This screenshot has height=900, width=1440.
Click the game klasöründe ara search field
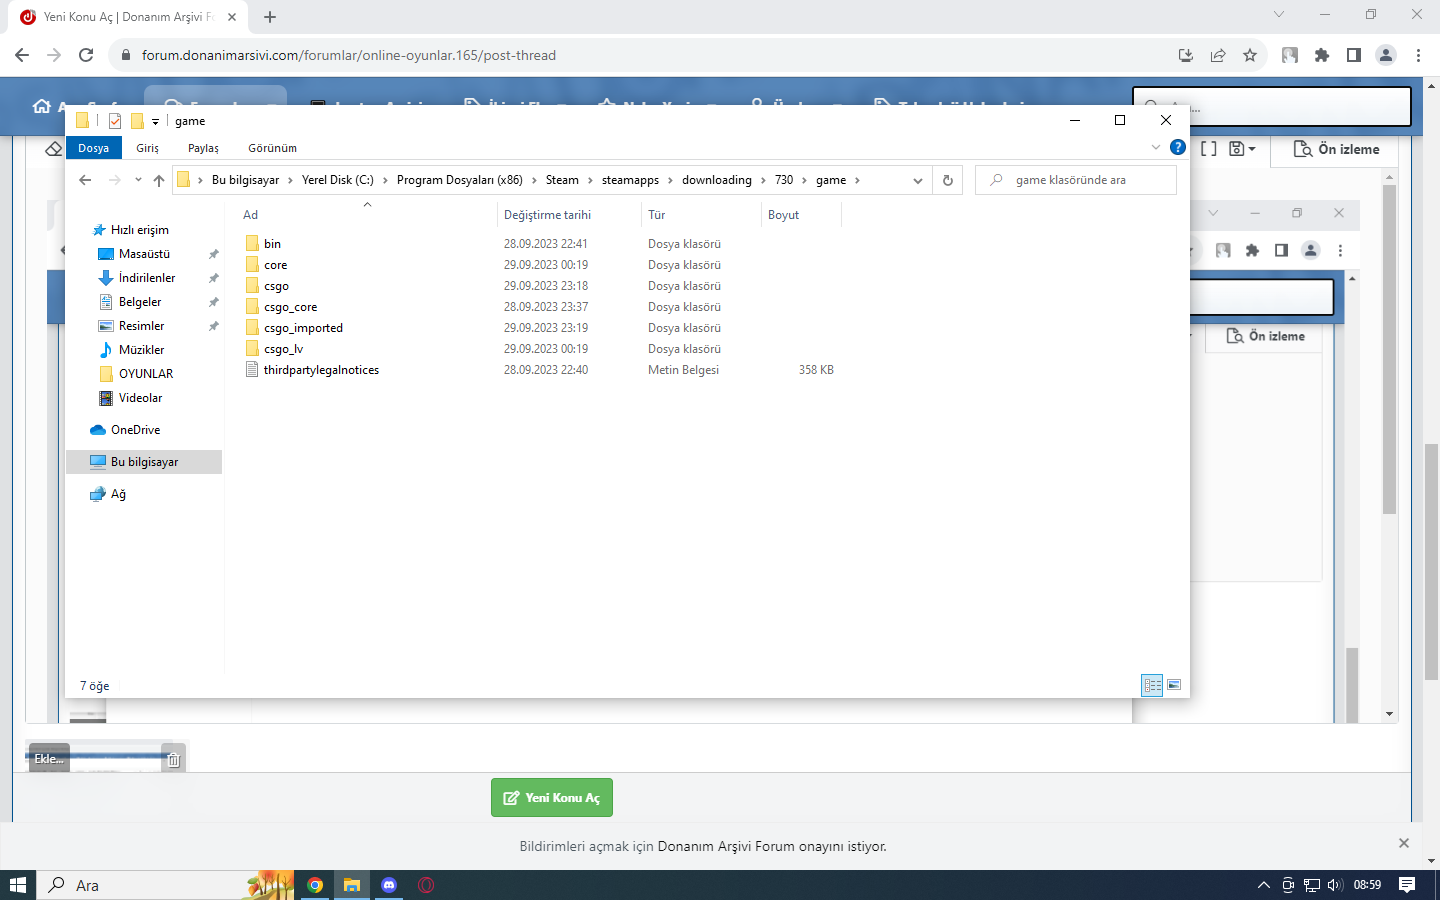[1076, 180]
